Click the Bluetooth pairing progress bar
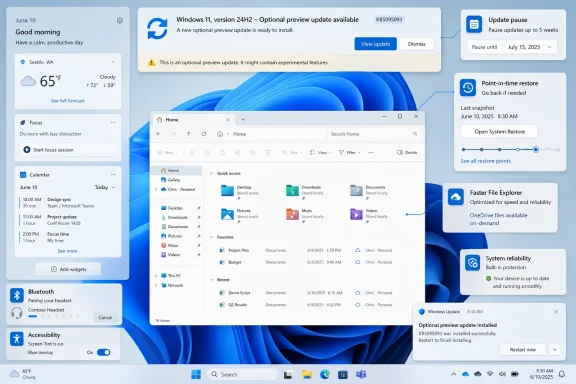This screenshot has width=576, height=384. tap(54, 316)
